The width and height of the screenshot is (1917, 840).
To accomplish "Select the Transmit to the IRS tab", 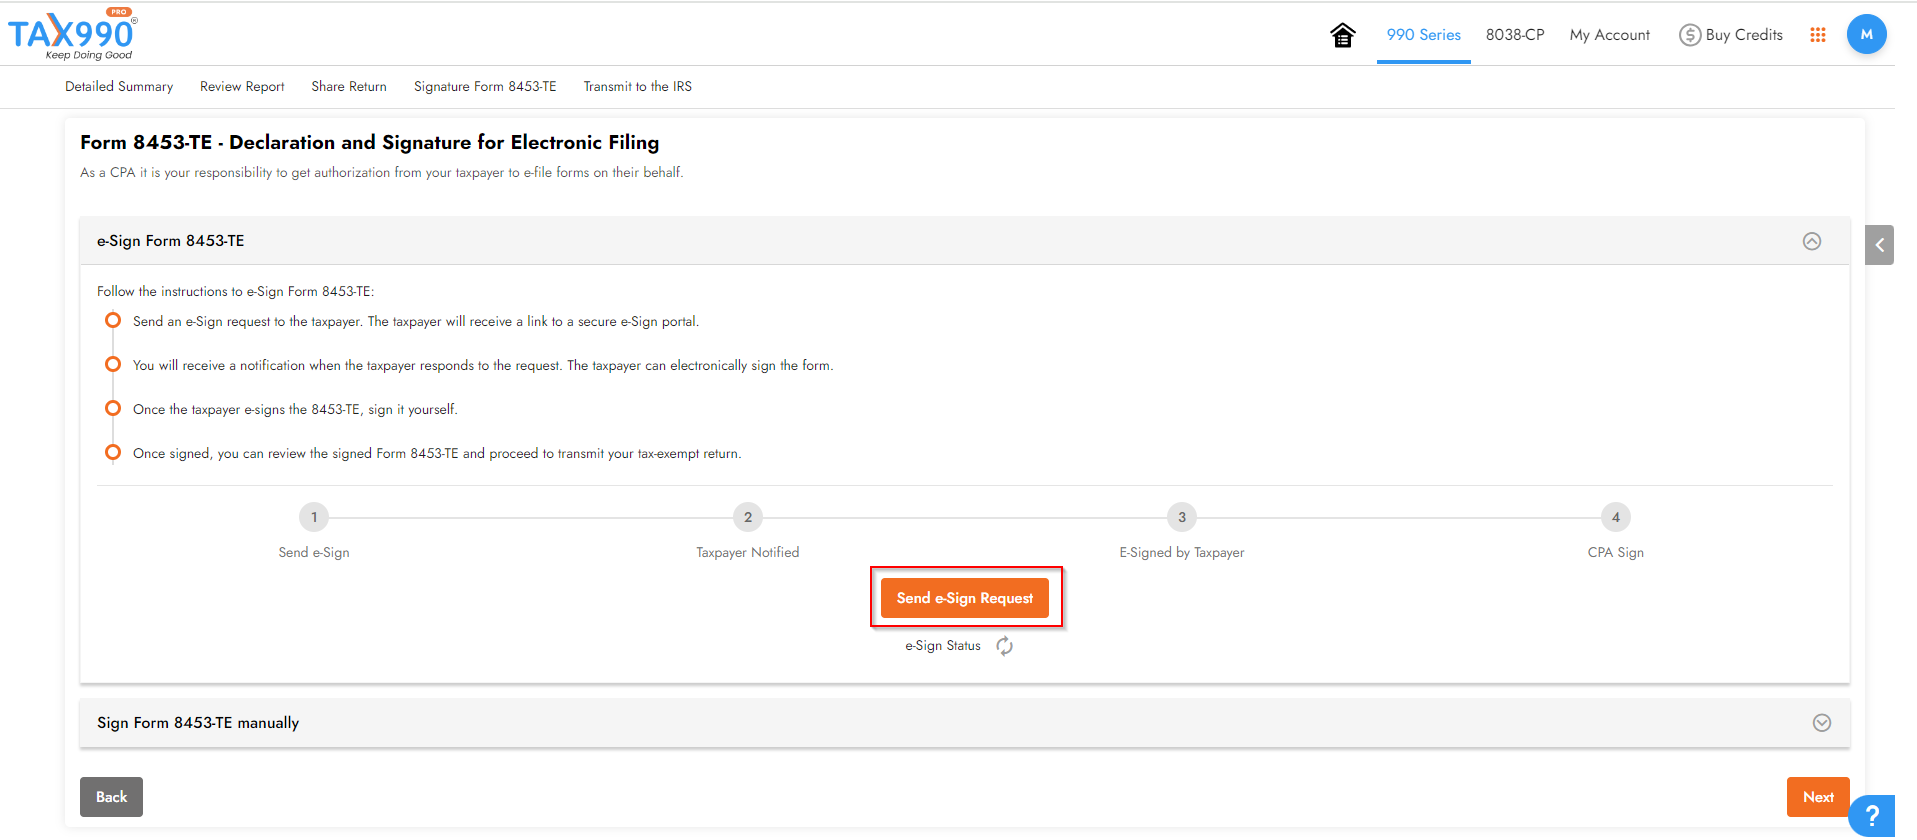I will click(x=637, y=86).
